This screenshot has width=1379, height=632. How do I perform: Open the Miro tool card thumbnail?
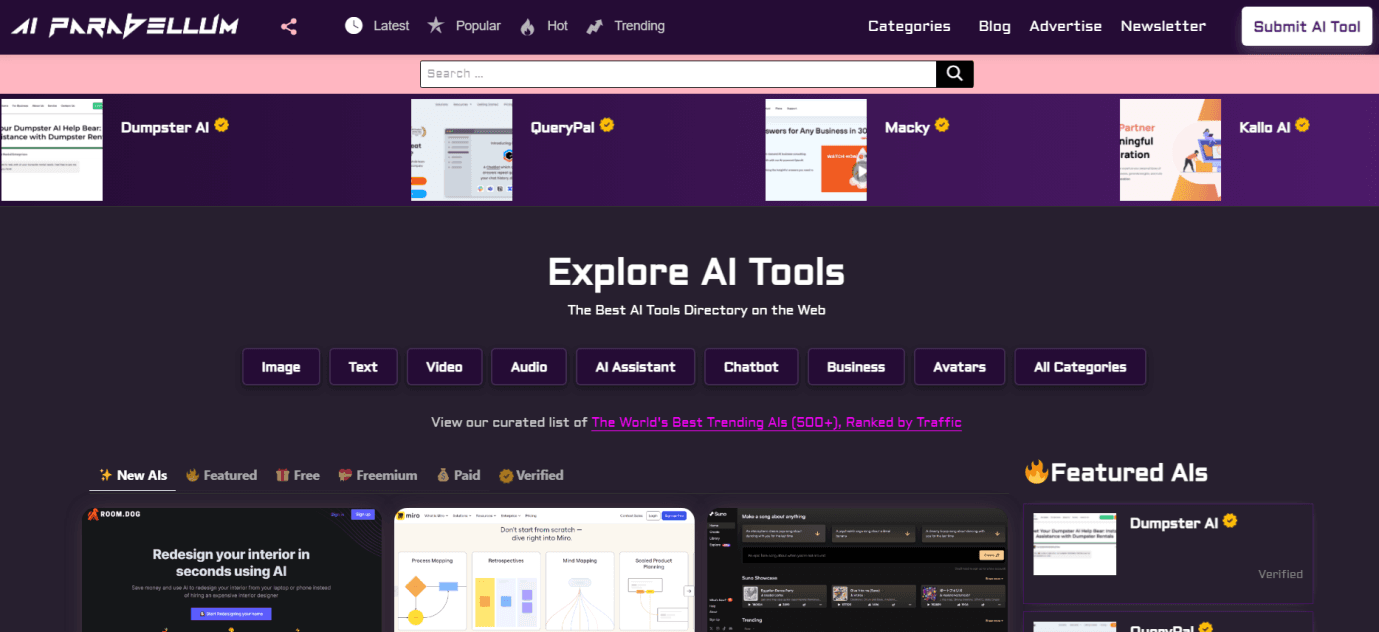pyautogui.click(x=545, y=569)
